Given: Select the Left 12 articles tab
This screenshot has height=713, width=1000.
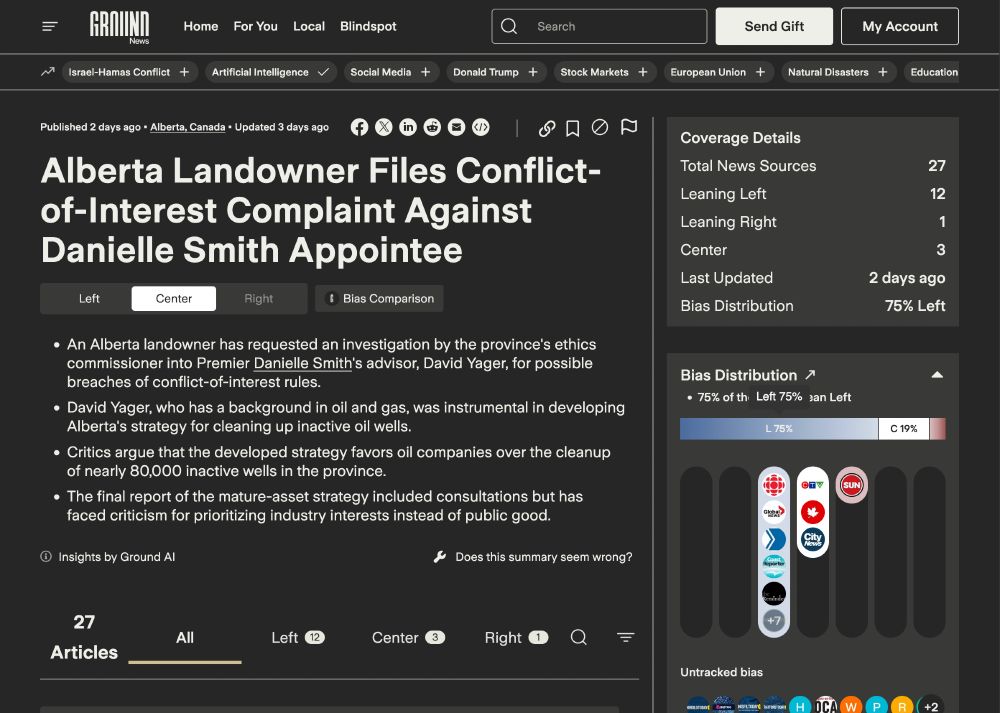Looking at the screenshot, I should point(298,638).
